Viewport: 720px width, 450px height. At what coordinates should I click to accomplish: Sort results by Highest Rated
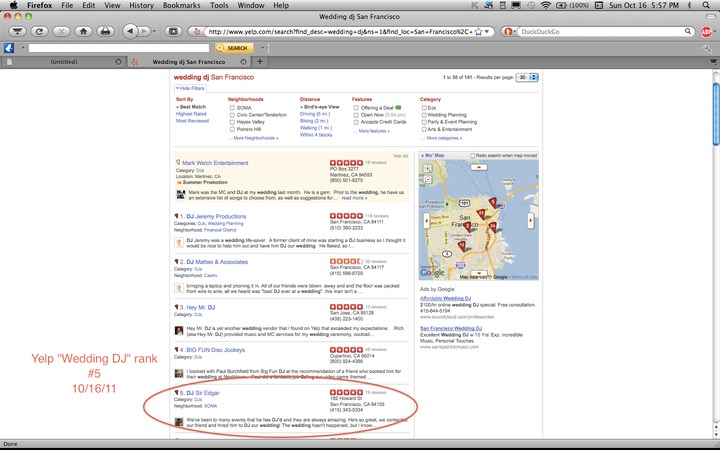[191, 114]
